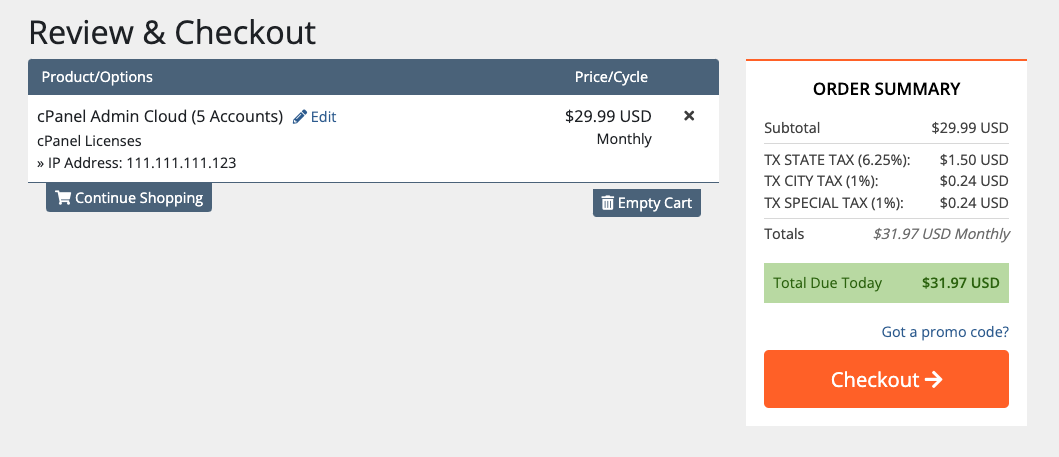Remove cPanel Admin Cloud using X icon
Viewport: 1059px width, 457px height.
coord(689,116)
